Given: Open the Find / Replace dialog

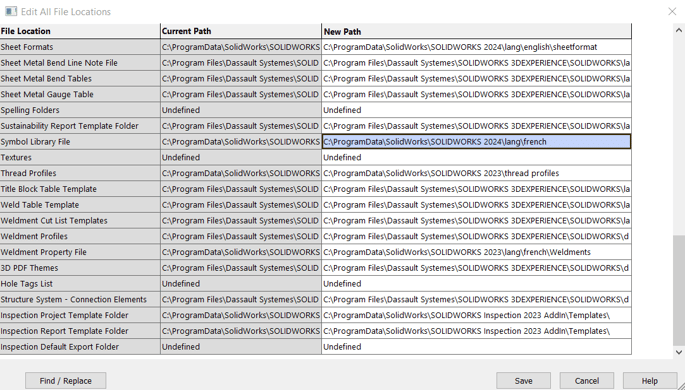Looking at the screenshot, I should pyautogui.click(x=66, y=380).
